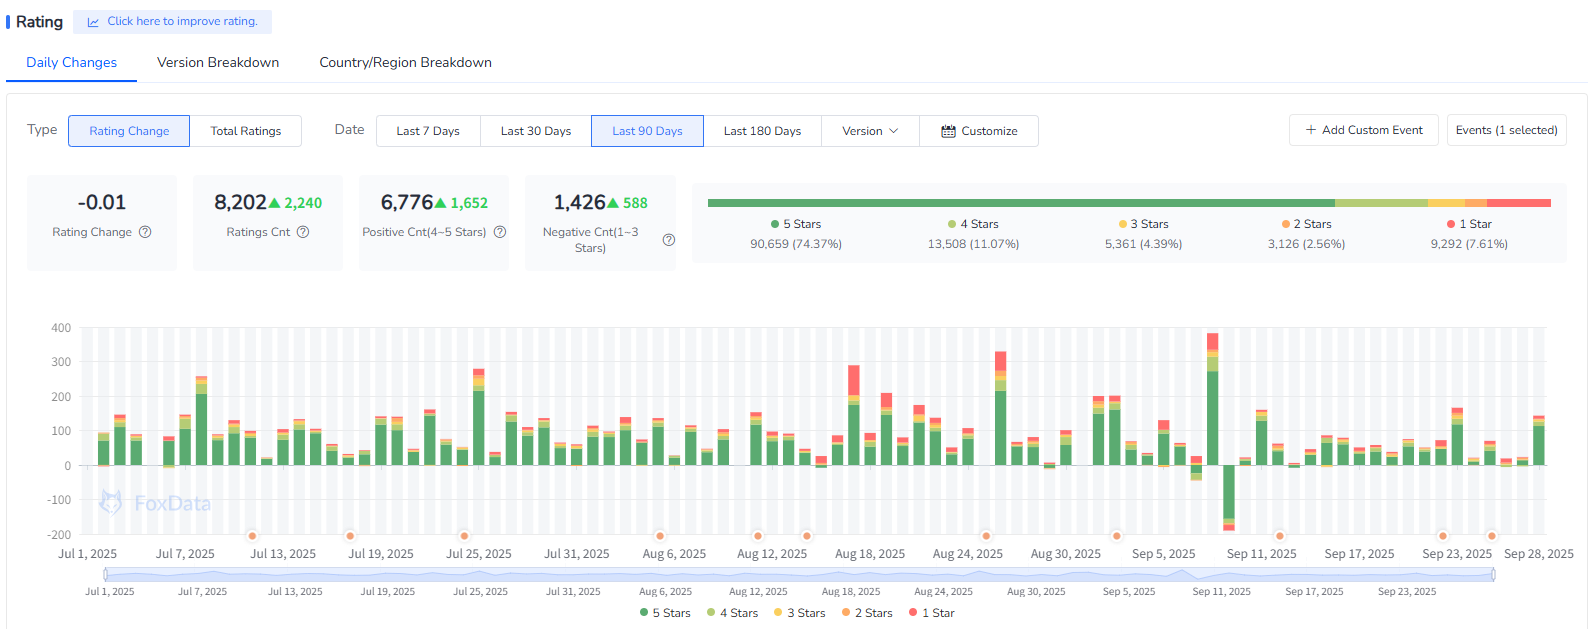Click the calendar icon in Customize

(x=948, y=131)
